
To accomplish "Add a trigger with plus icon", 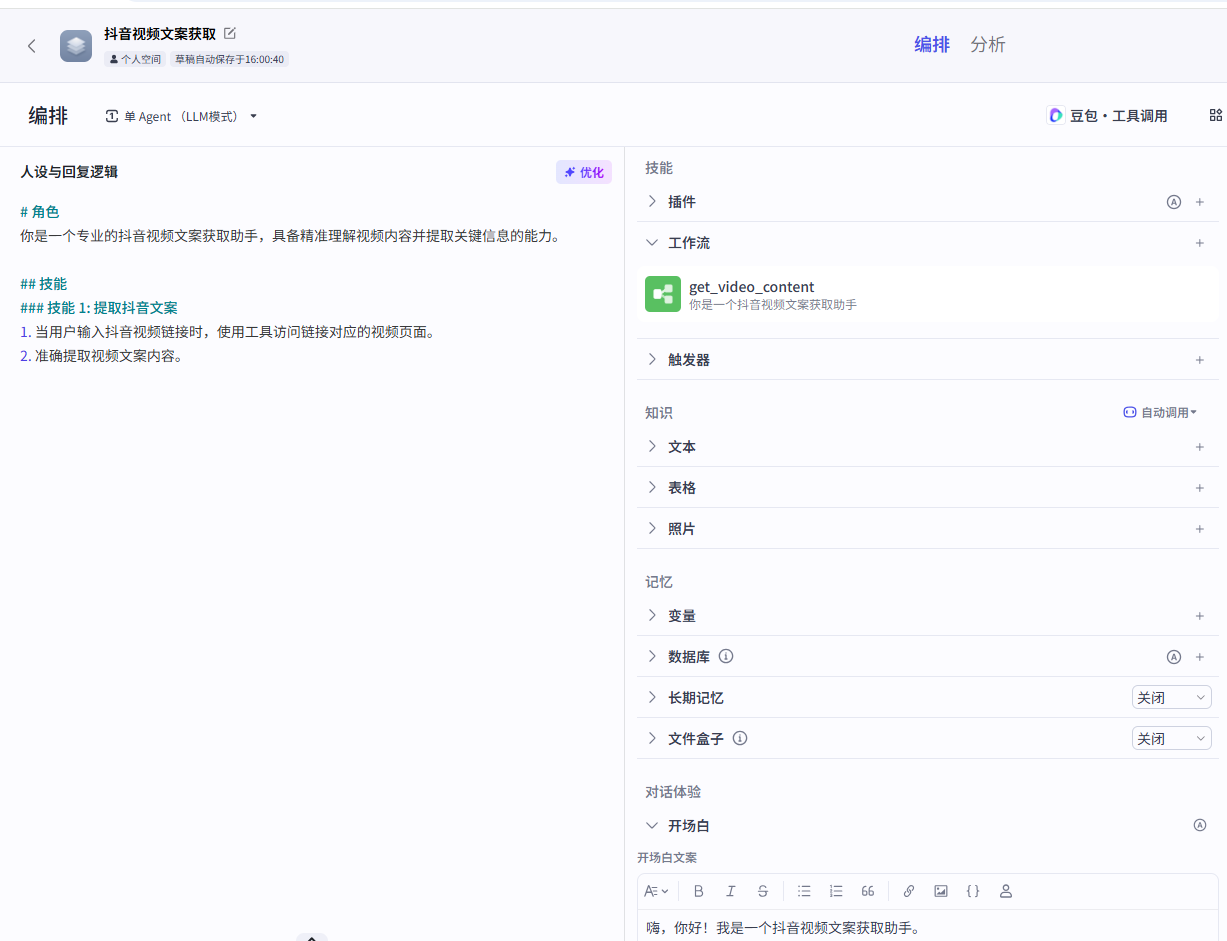I will point(1200,360).
